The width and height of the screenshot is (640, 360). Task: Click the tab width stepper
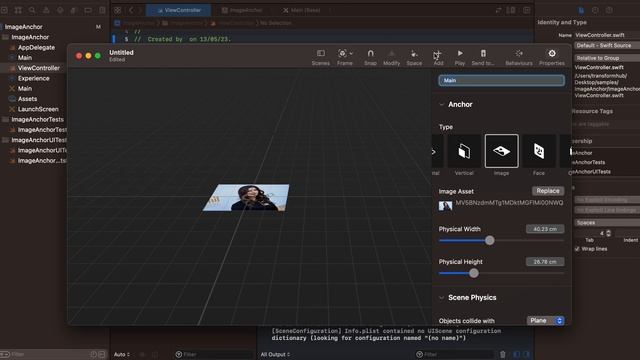tap(609, 233)
